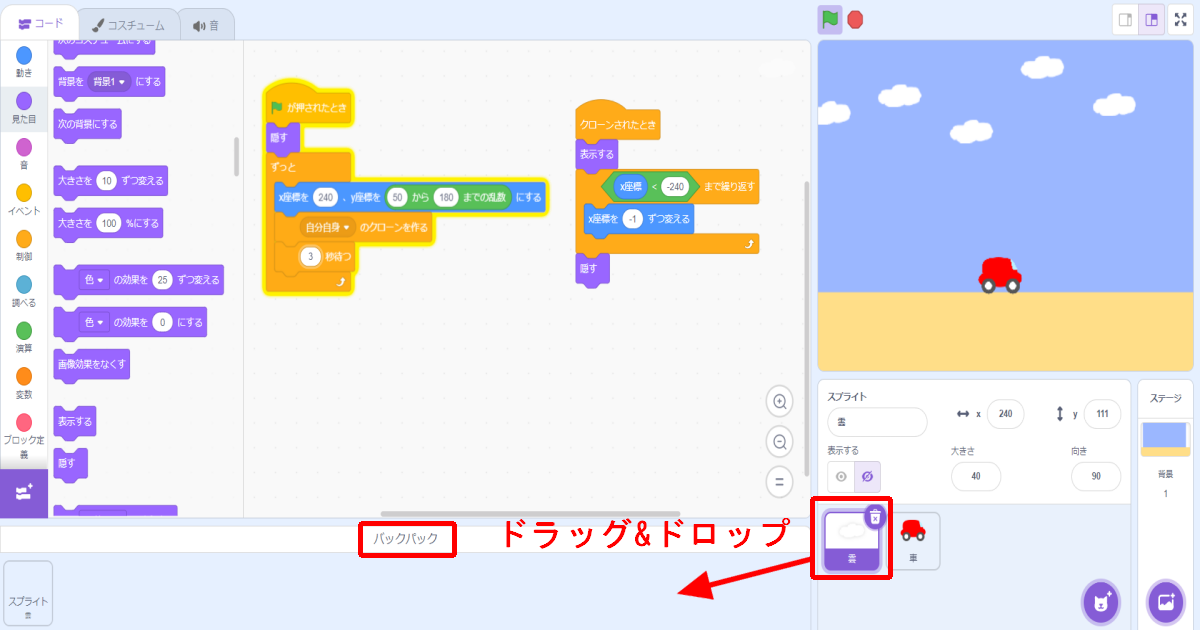Select the Operators (演算) block category
Screen dimensions: 1200x630
[24, 337]
